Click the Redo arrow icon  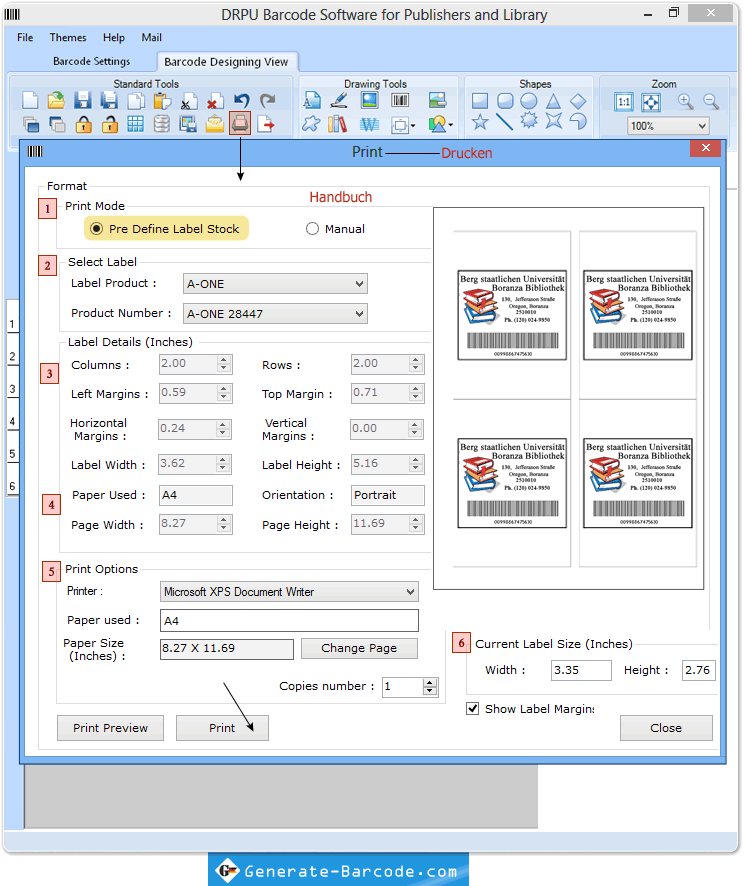[267, 101]
